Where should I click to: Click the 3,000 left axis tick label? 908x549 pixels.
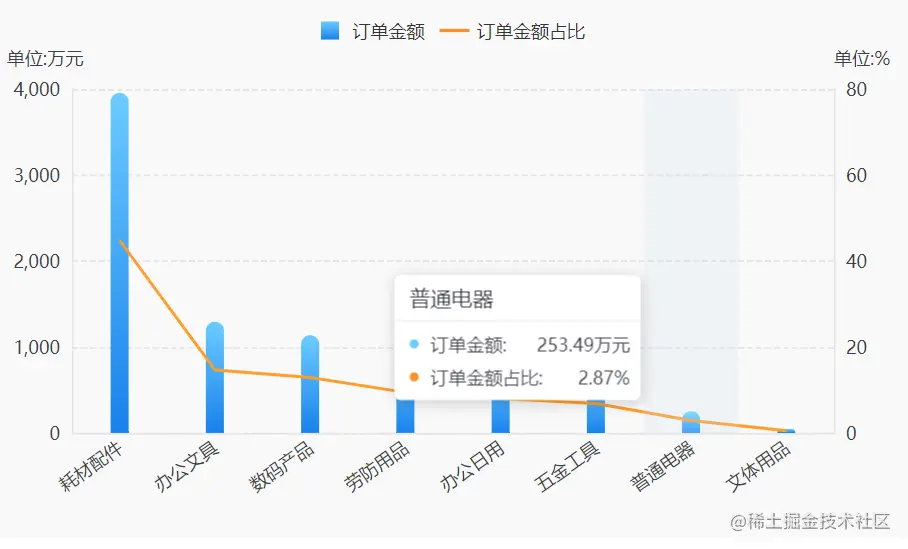point(37,175)
